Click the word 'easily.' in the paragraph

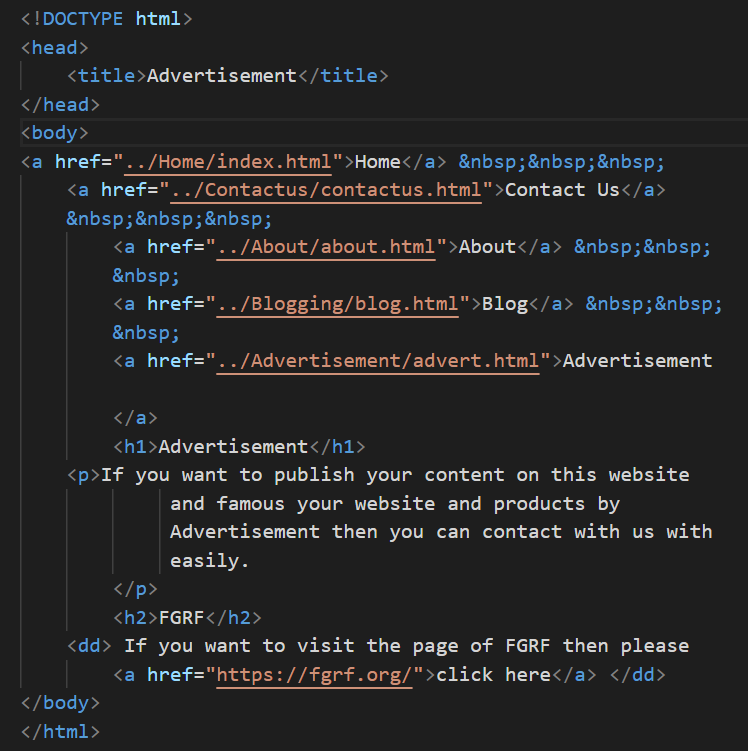pyautogui.click(x=210, y=561)
